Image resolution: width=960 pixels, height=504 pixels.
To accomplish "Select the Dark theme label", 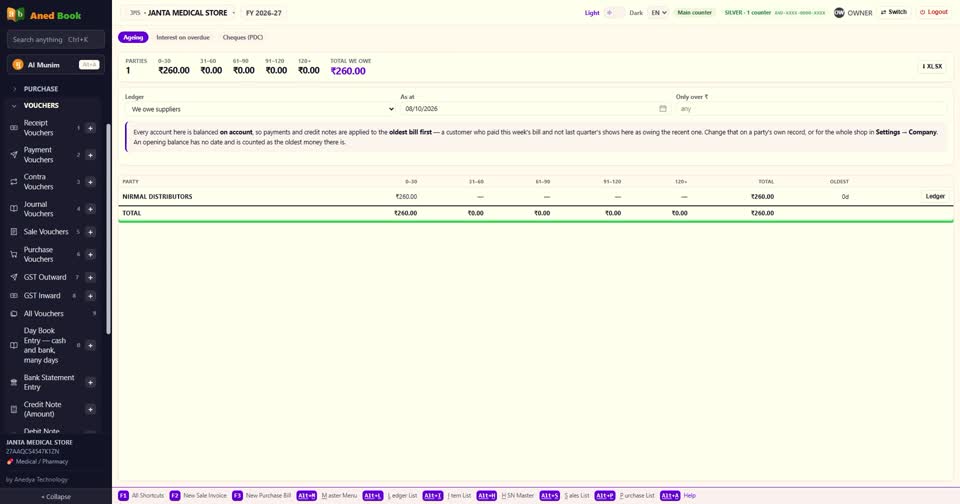I will [636, 13].
